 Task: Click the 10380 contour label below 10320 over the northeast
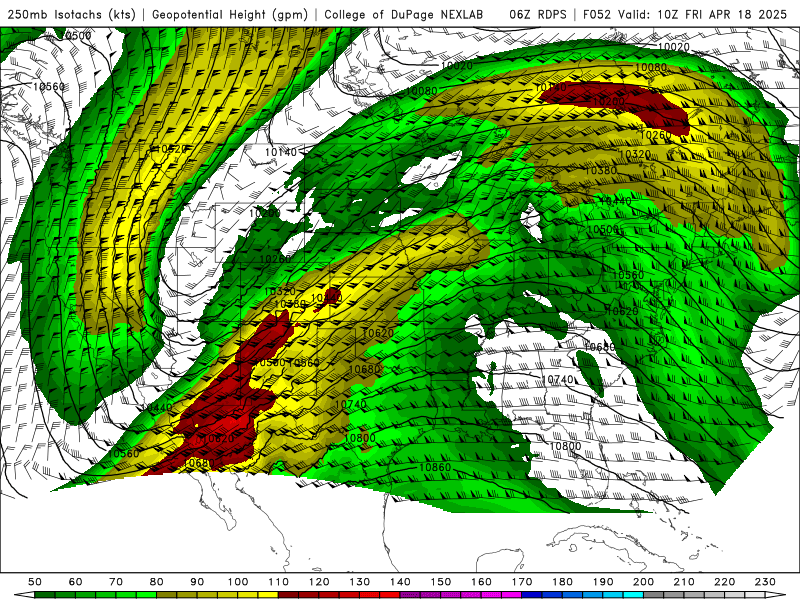point(601,170)
